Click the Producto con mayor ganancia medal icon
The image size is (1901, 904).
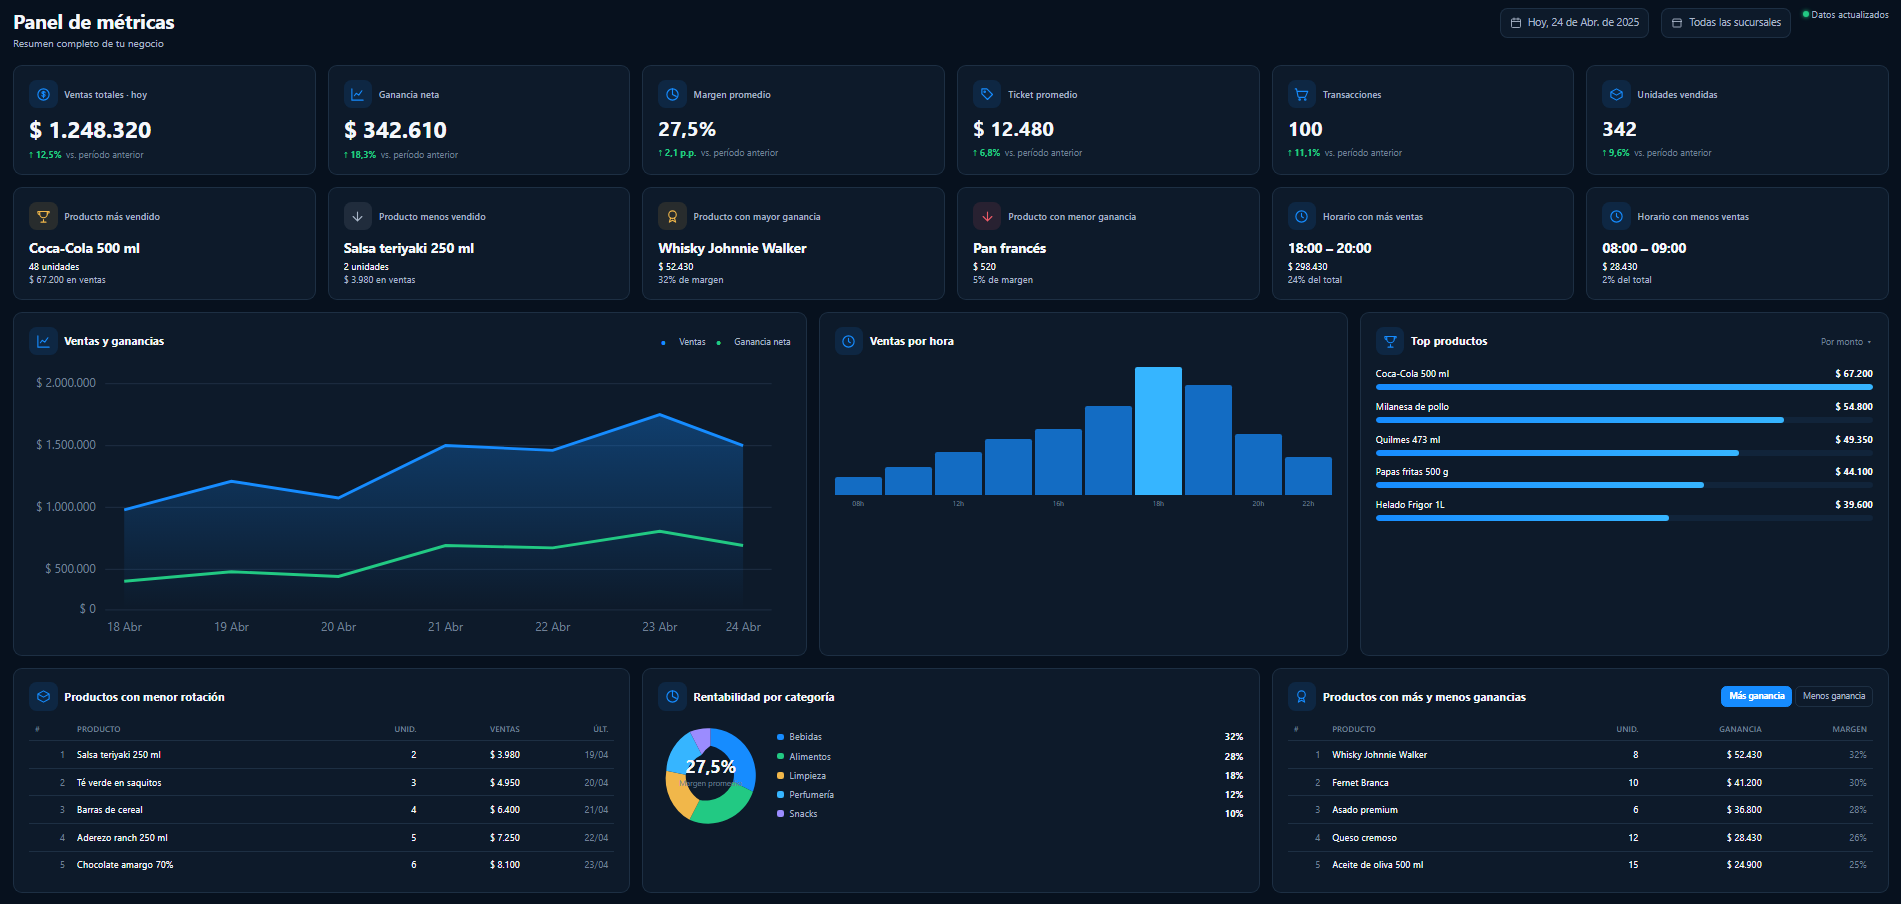click(x=672, y=216)
